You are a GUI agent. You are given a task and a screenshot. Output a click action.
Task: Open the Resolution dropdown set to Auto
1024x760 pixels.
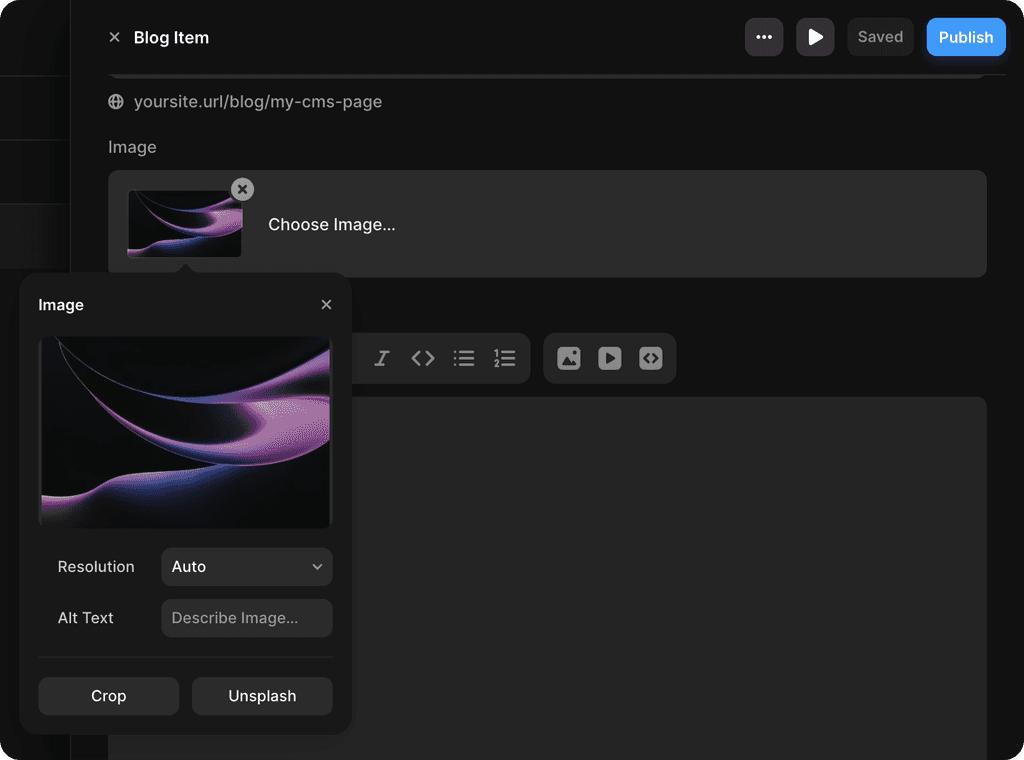[x=246, y=567]
